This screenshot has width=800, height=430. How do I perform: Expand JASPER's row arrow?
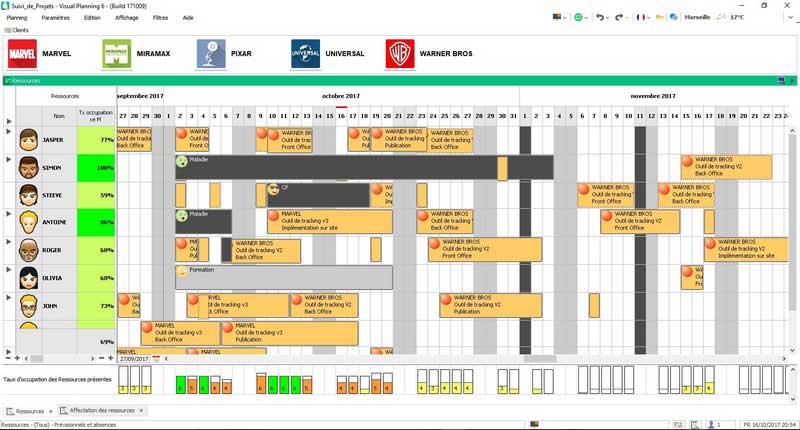[9, 132]
